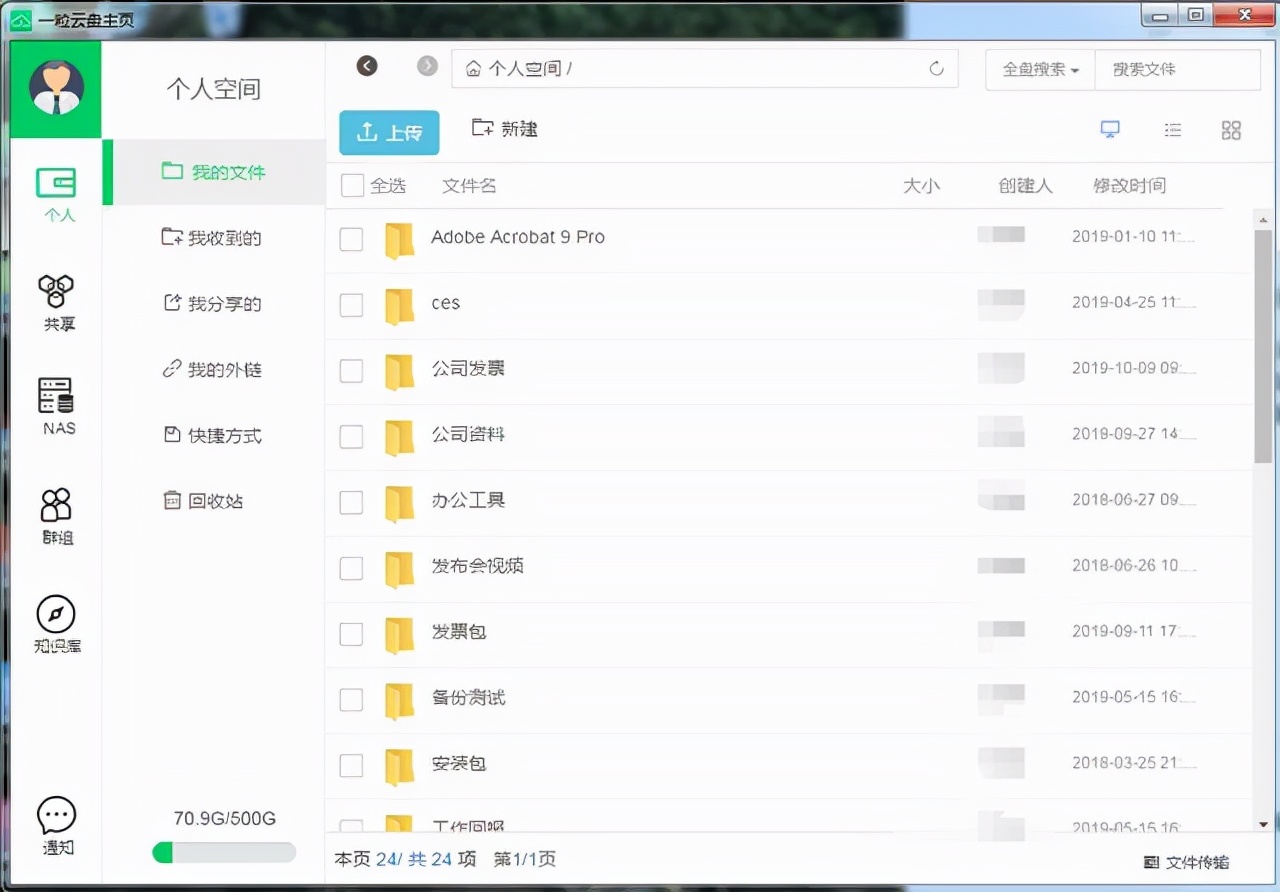The height and width of the screenshot is (892, 1280).
Task: Switch to grid view icon
Action: tap(1231, 129)
